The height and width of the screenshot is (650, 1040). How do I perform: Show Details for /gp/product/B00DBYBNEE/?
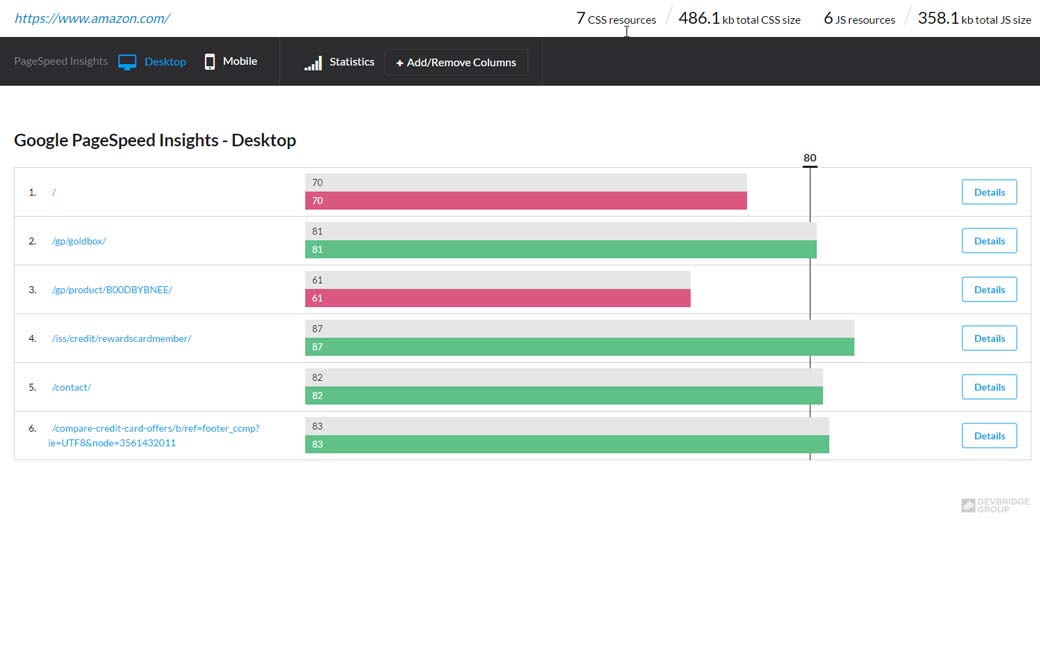pyautogui.click(x=989, y=290)
